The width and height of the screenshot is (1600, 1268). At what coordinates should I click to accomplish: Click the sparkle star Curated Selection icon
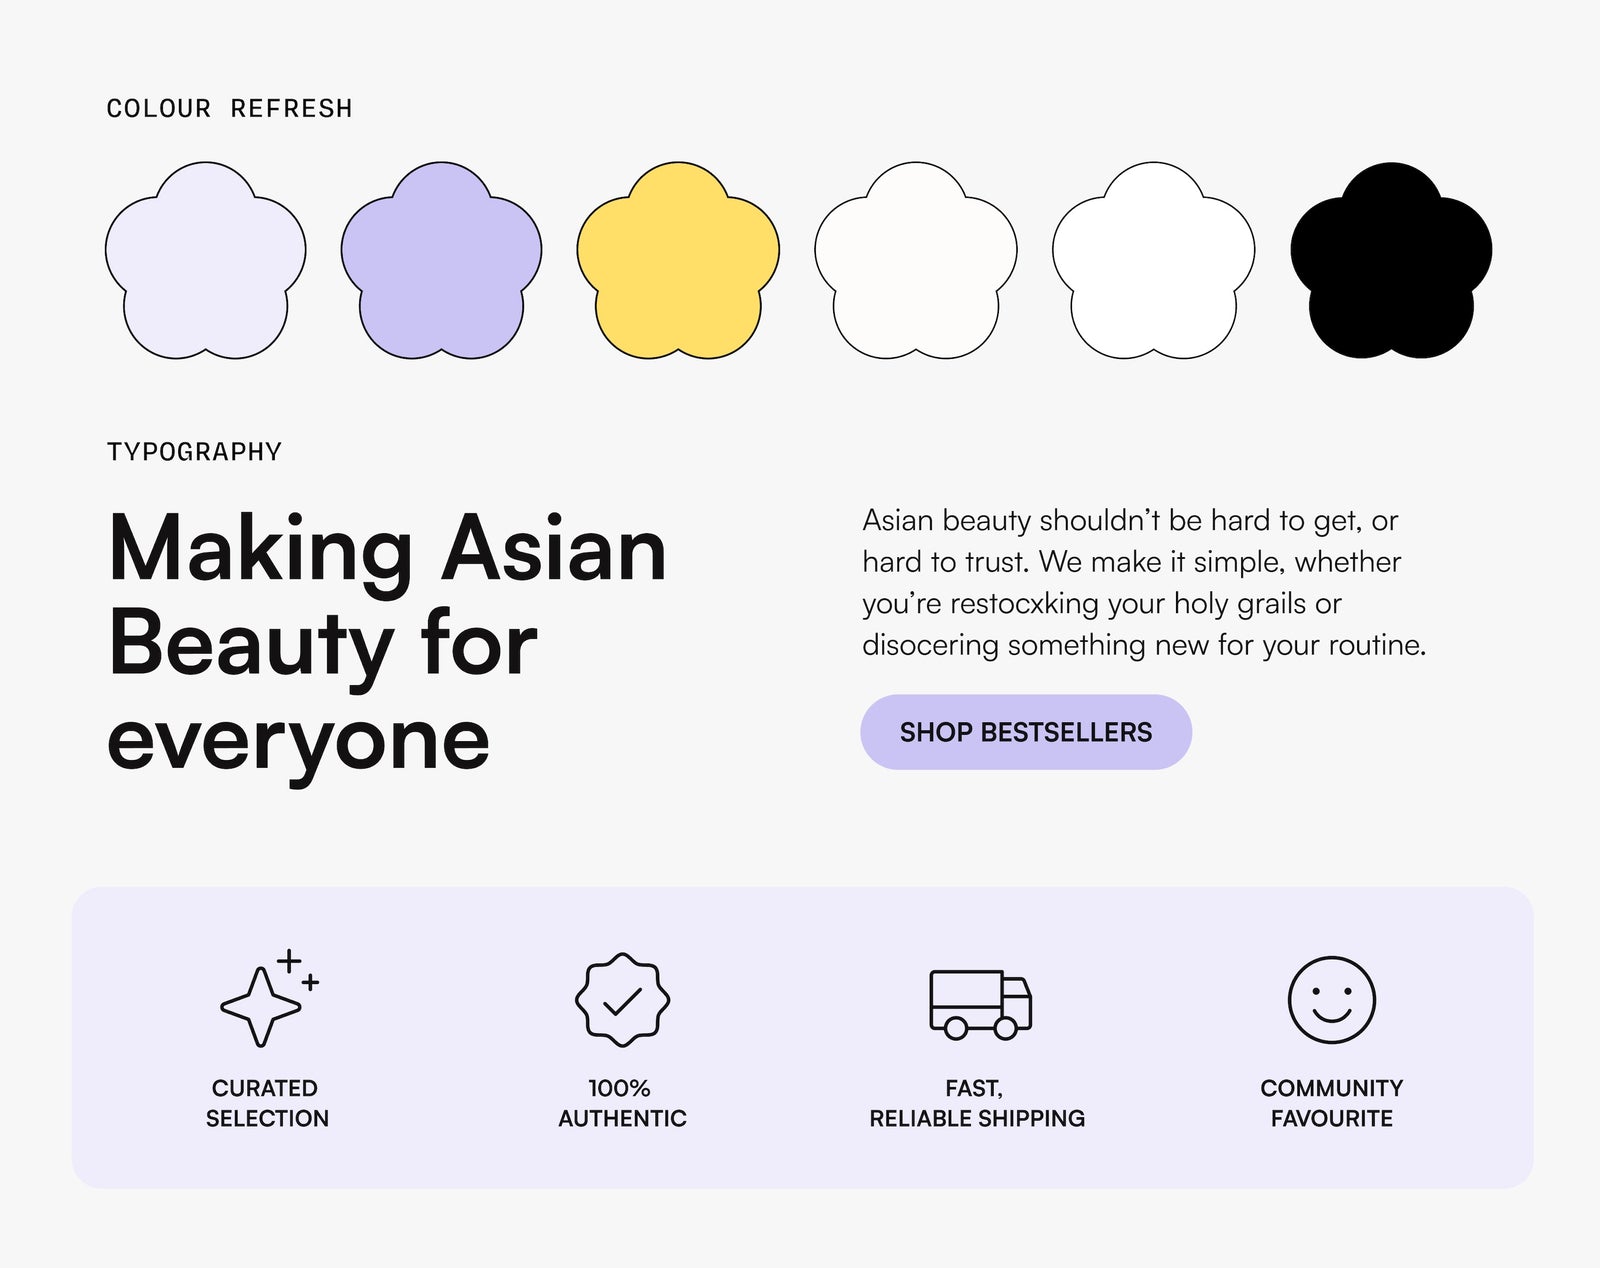coord(269,998)
